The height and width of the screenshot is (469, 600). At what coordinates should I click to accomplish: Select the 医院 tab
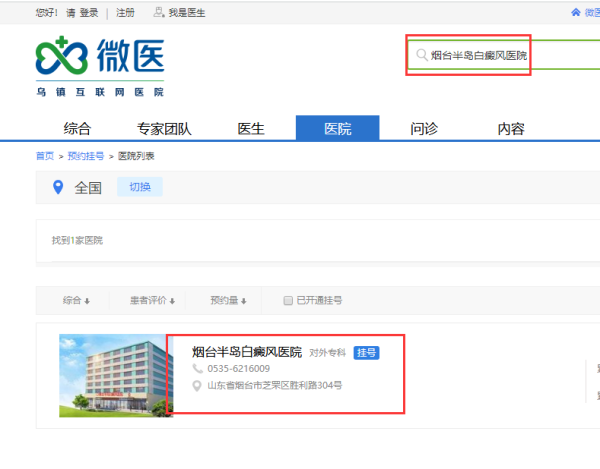click(338, 129)
